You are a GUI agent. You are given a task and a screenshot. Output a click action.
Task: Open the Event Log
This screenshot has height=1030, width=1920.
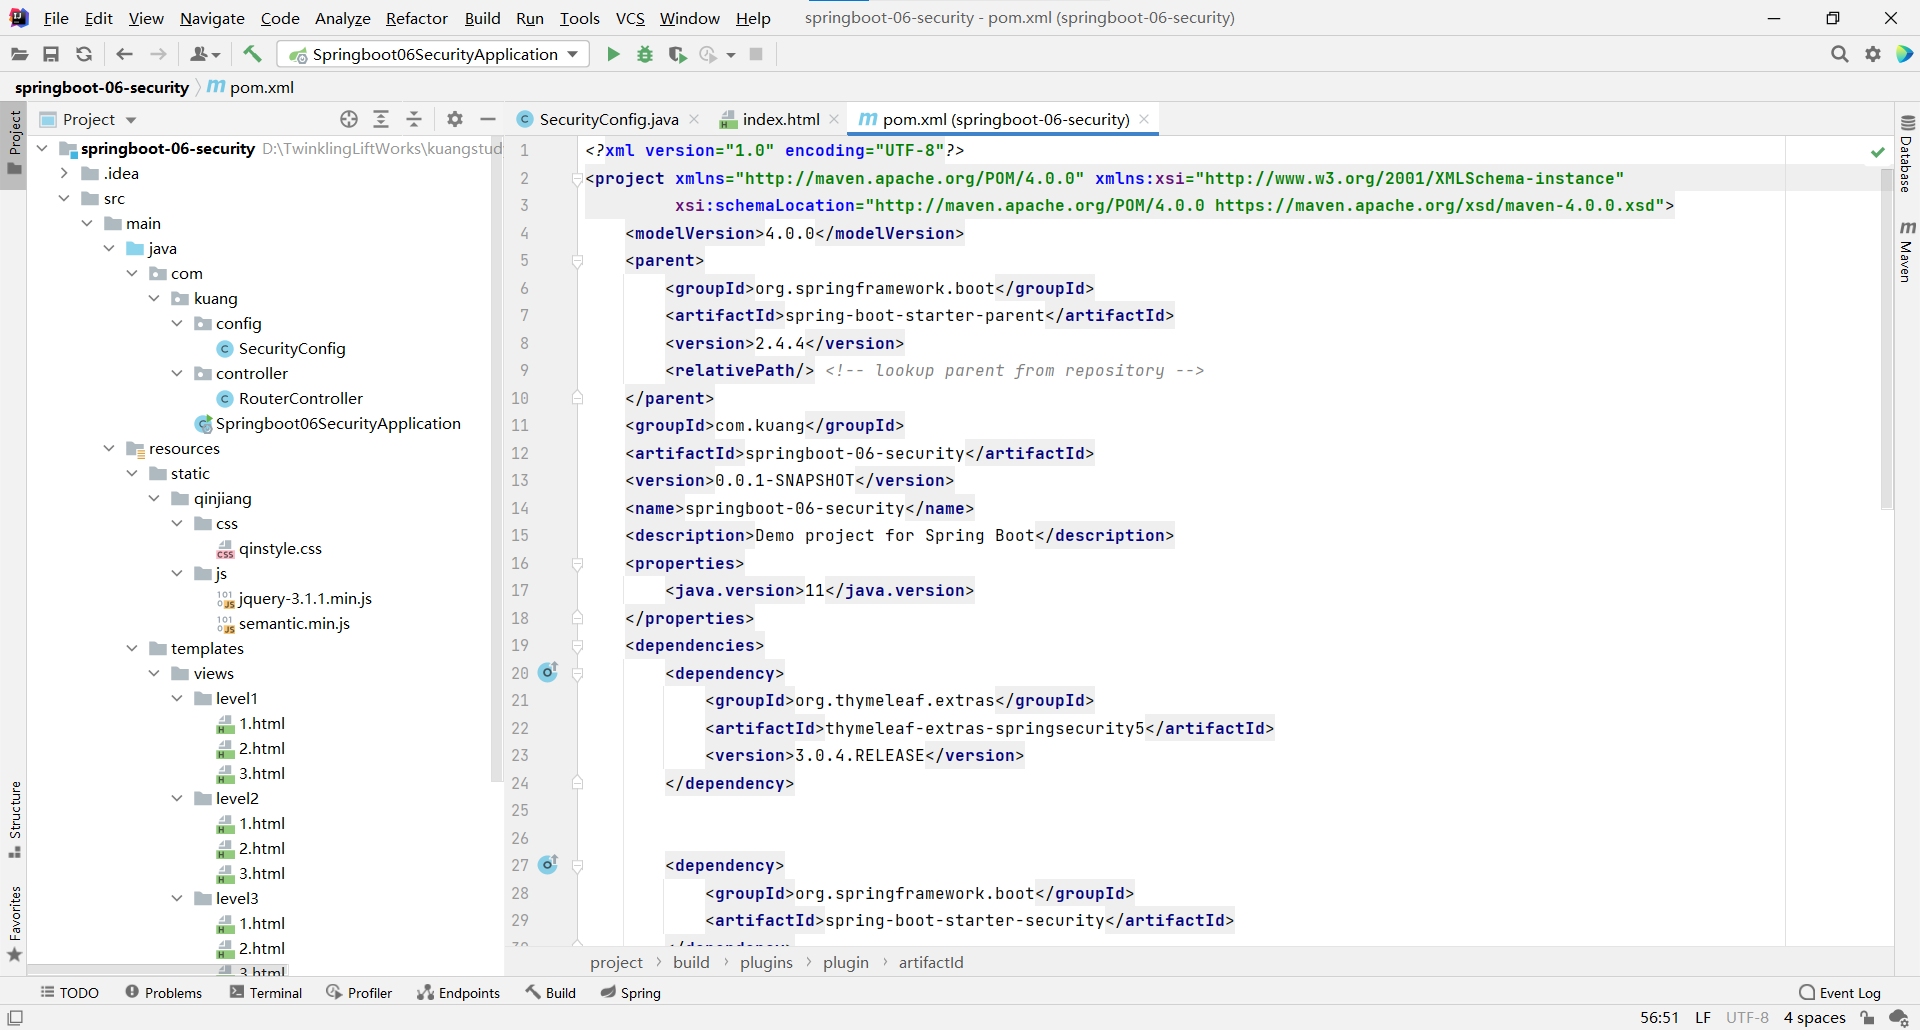tap(1840, 992)
